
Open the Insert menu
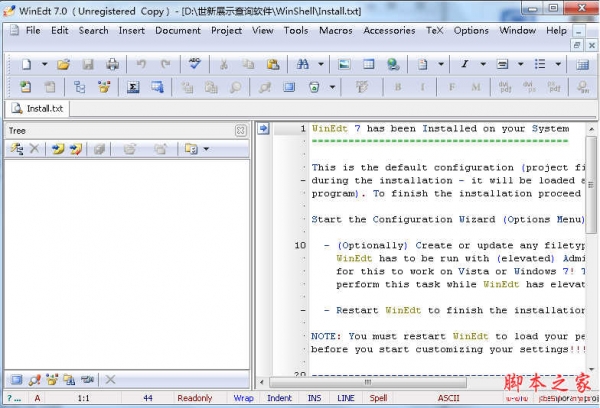click(131, 30)
